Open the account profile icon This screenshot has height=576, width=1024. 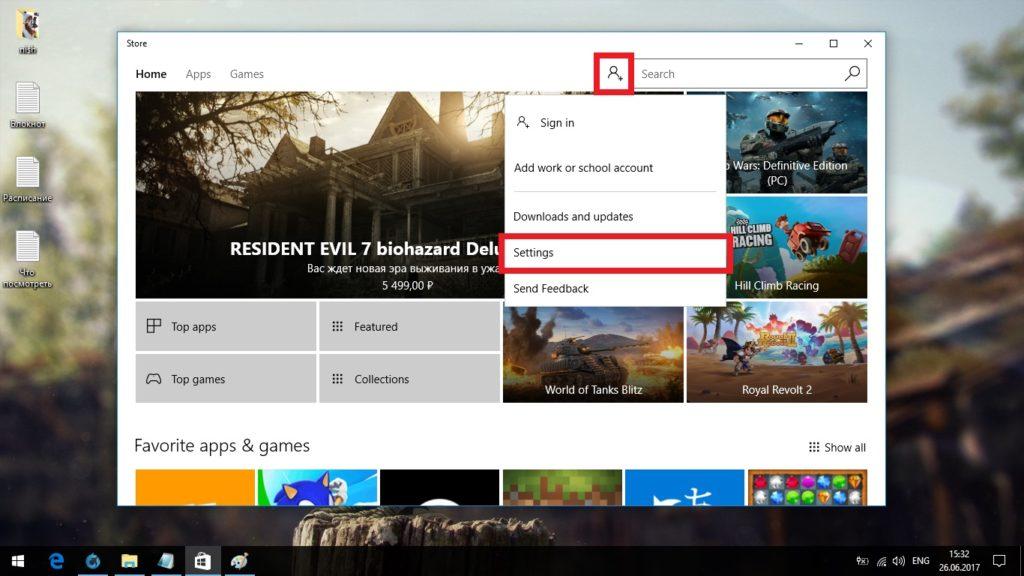(614, 73)
